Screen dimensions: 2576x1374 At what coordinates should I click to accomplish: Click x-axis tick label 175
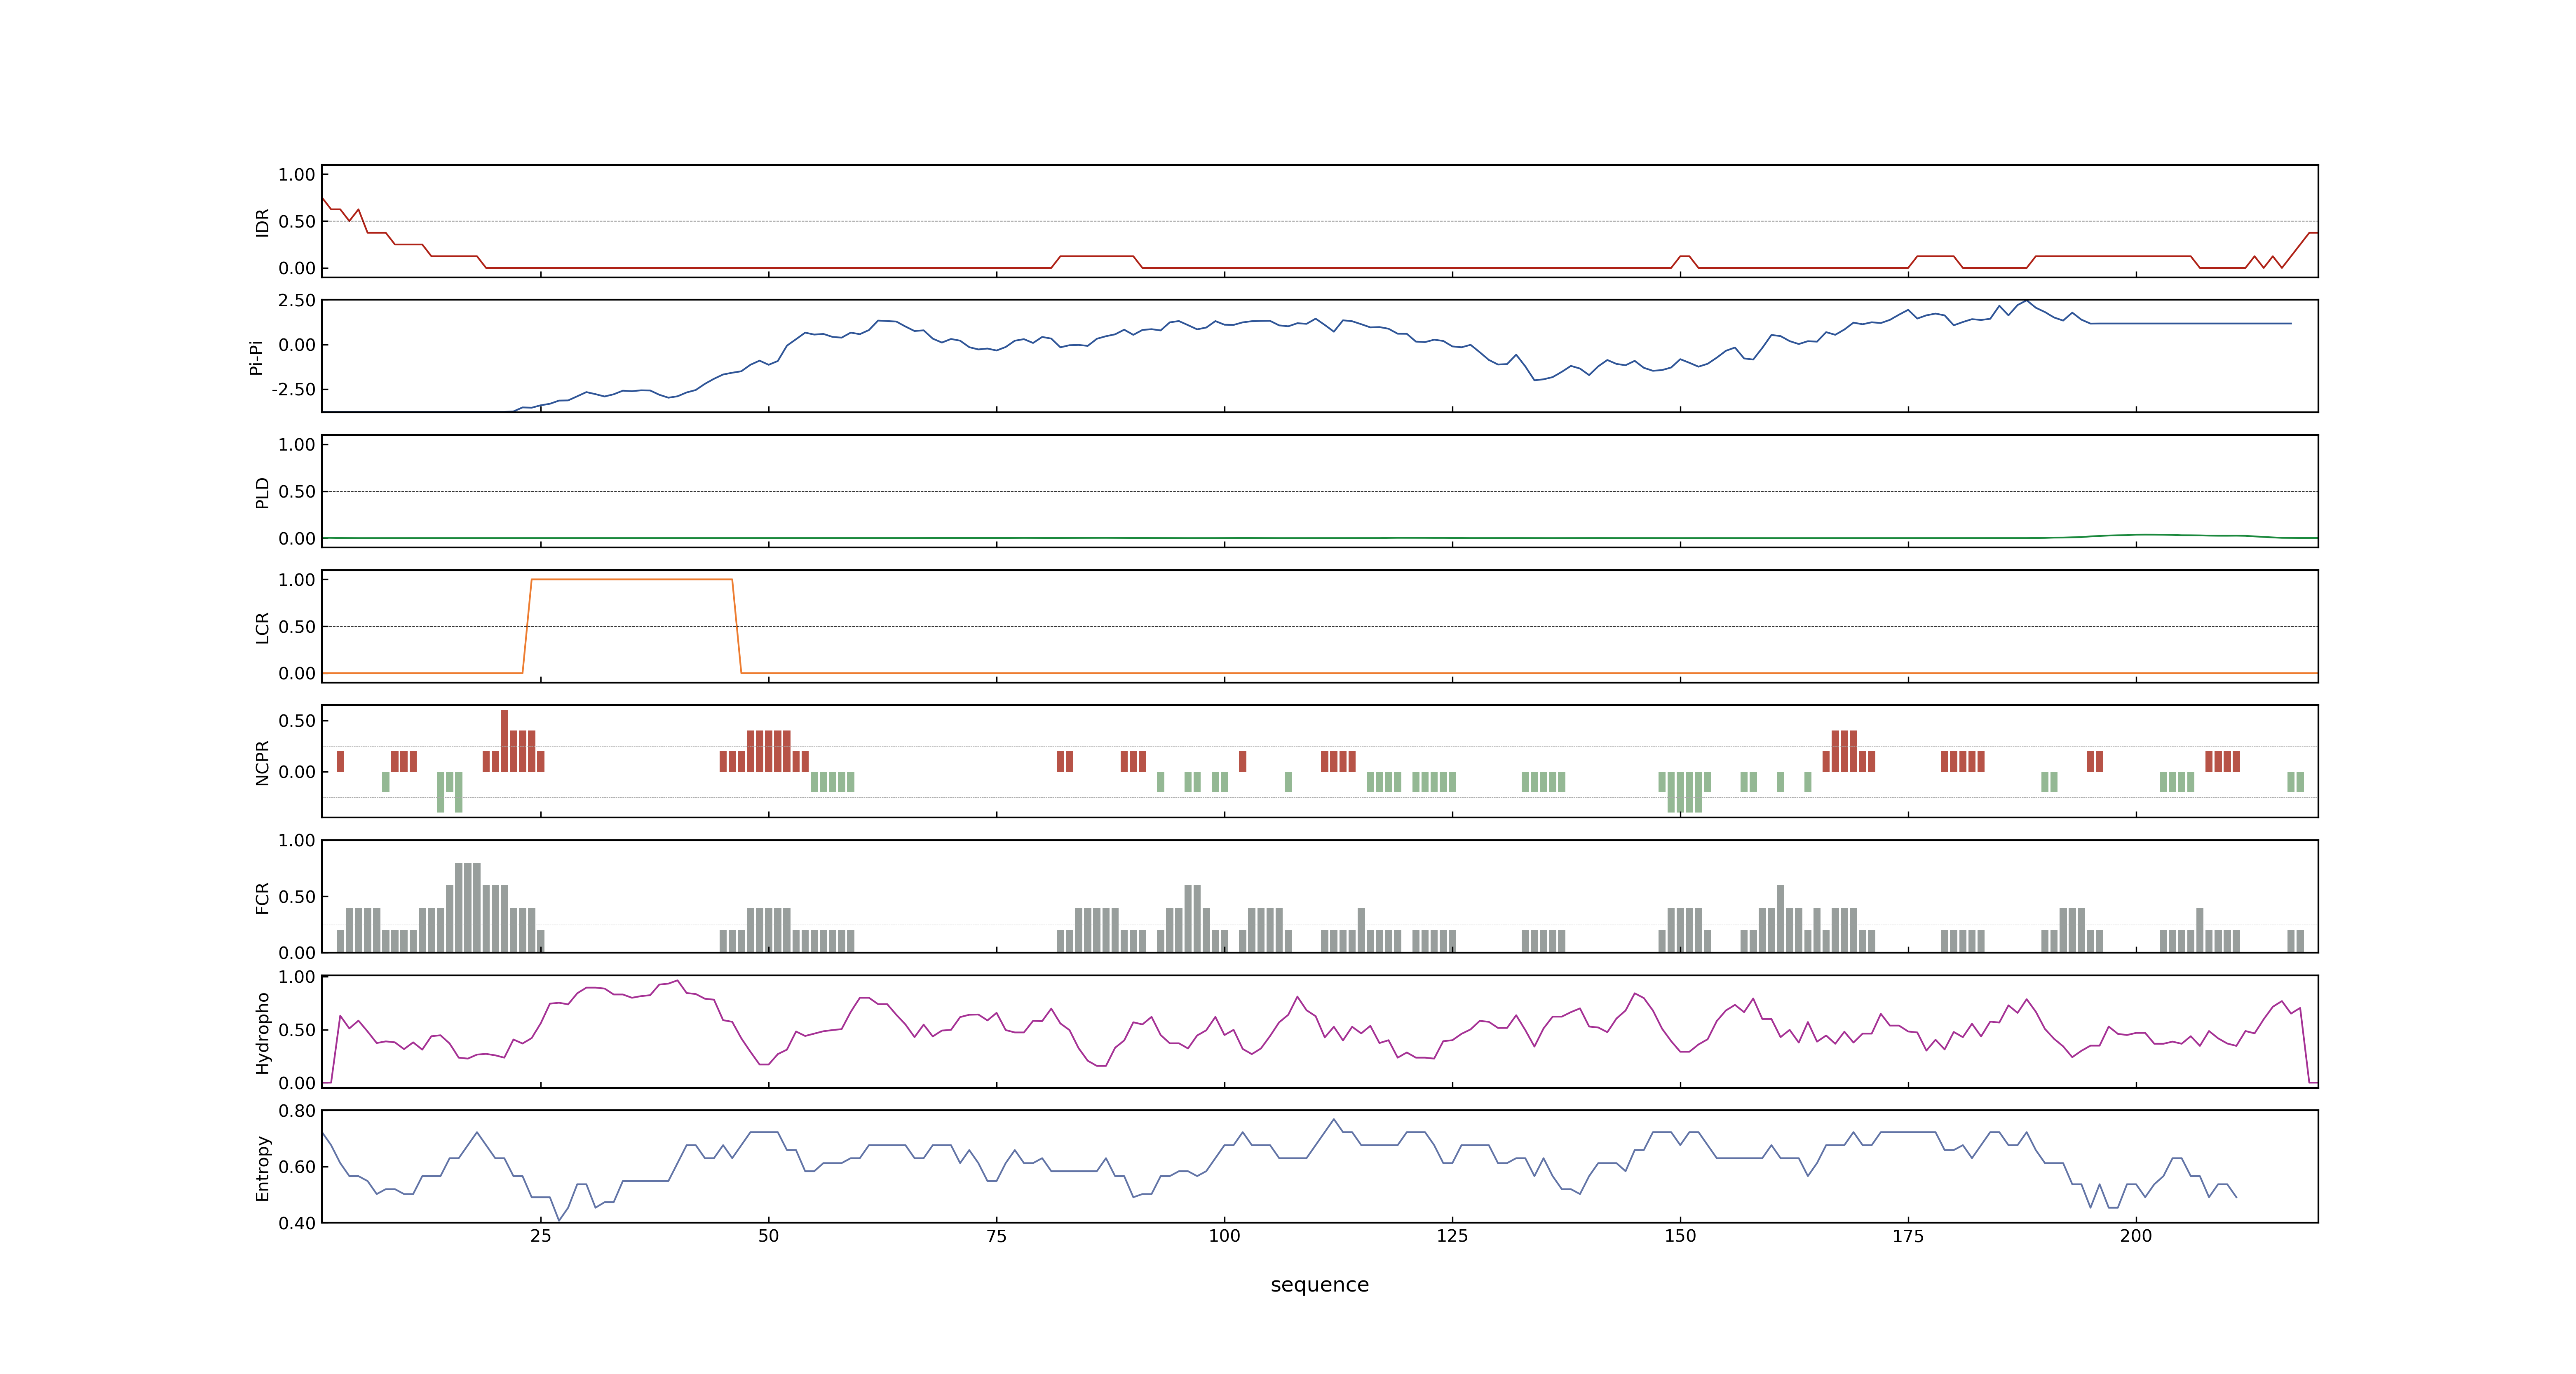1908,1236
